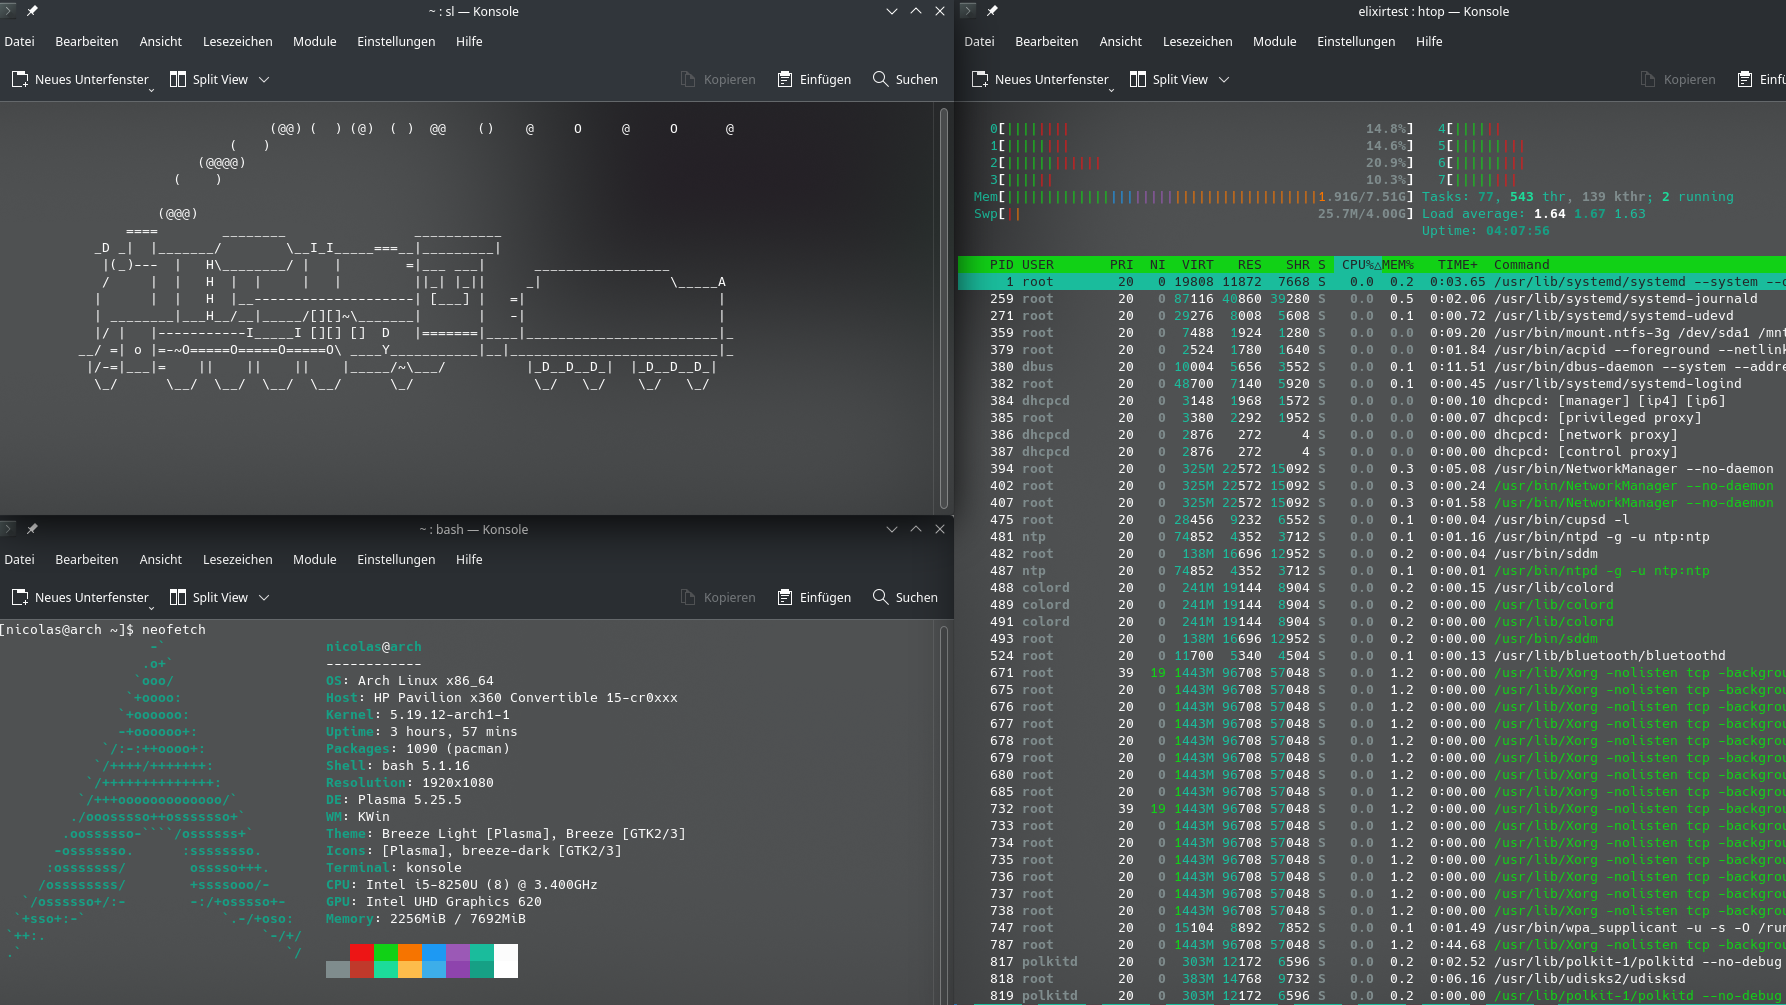The height and width of the screenshot is (1005, 1786).
Task: Click the Neues Unterfenster icon in sl window
Action: tap(20, 79)
